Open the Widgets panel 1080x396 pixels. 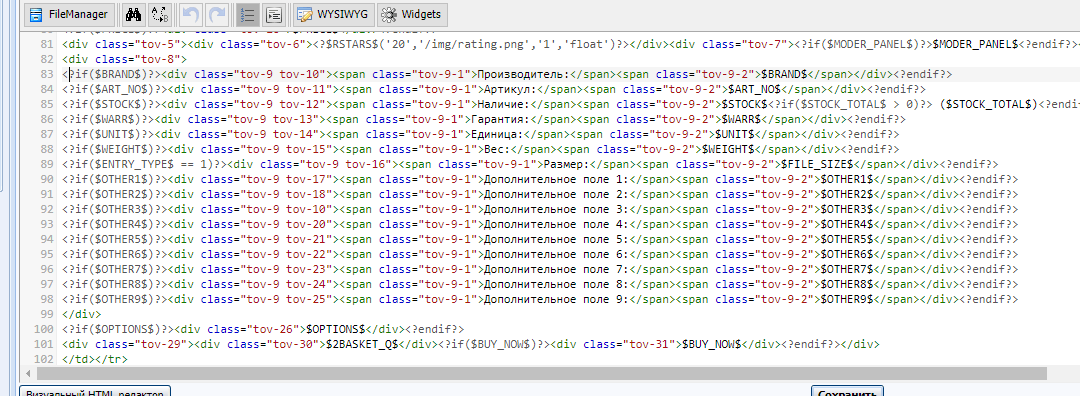point(413,14)
